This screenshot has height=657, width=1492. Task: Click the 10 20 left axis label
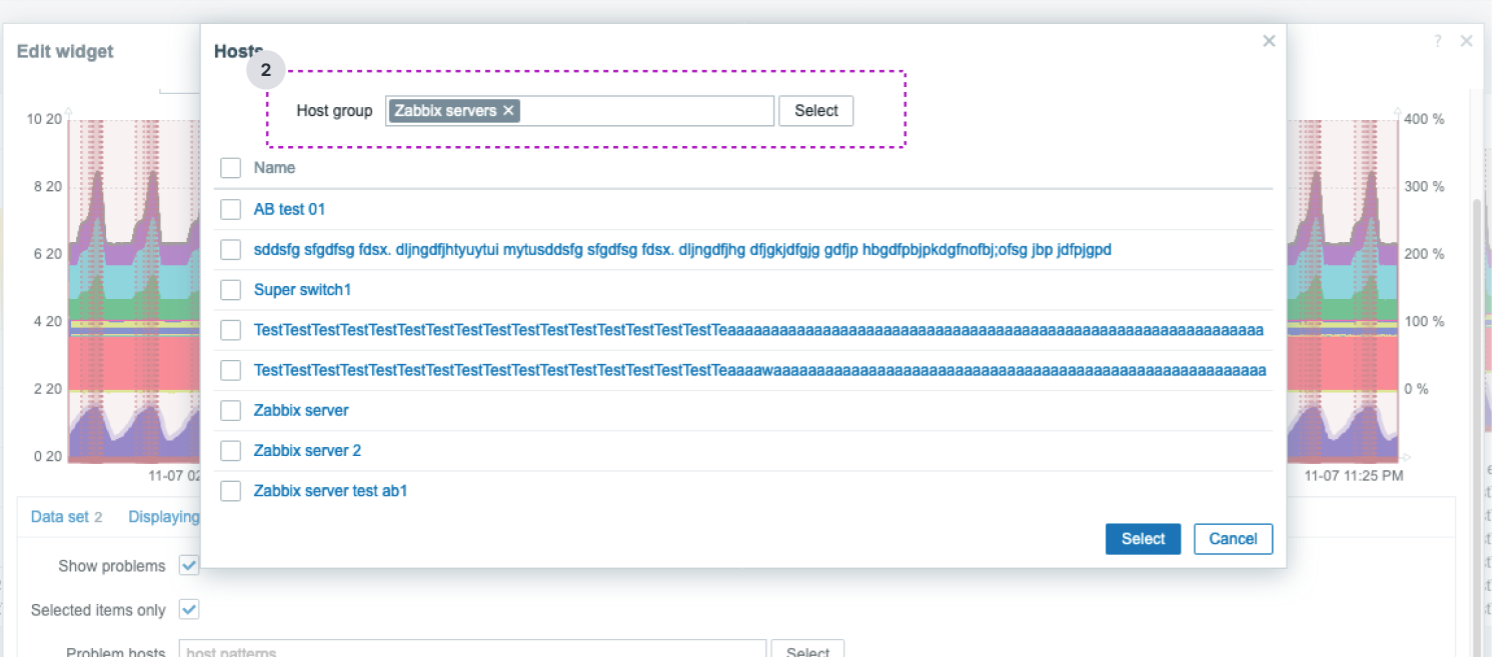point(44,119)
